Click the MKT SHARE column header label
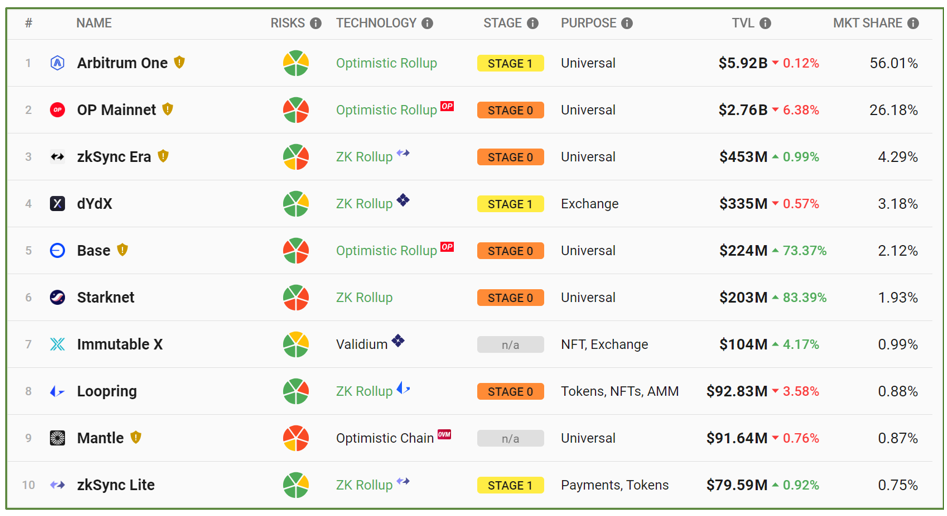This screenshot has height=516, width=947. point(867,23)
